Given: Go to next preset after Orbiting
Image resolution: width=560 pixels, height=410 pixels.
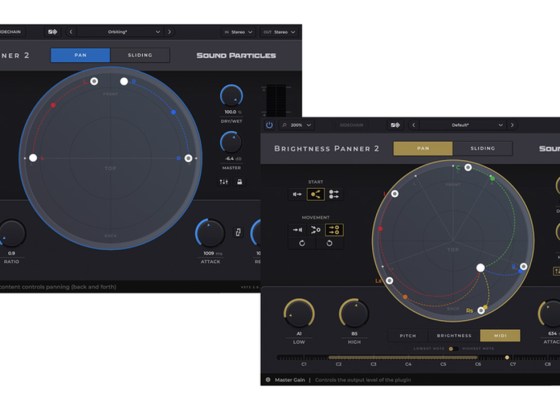Looking at the screenshot, I should pyautogui.click(x=169, y=32).
